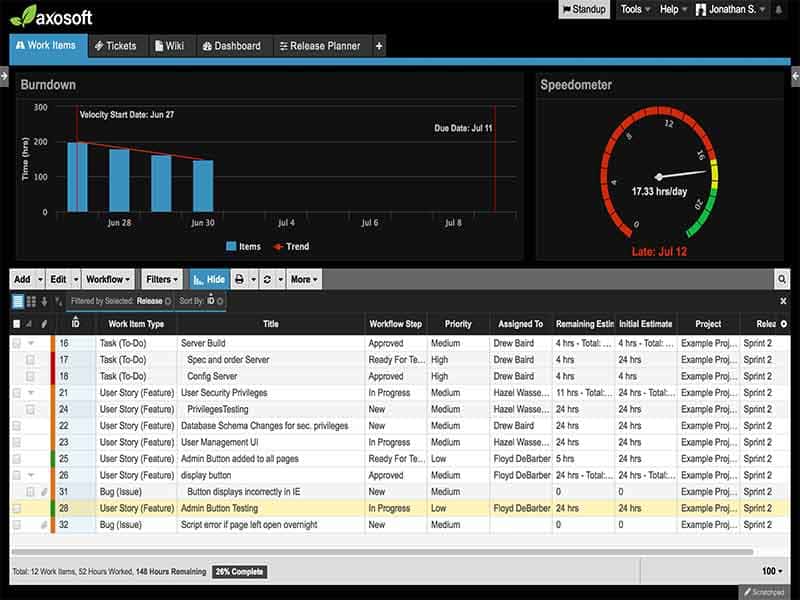Switch to card grid view icon
The height and width of the screenshot is (600, 800).
coord(31,301)
